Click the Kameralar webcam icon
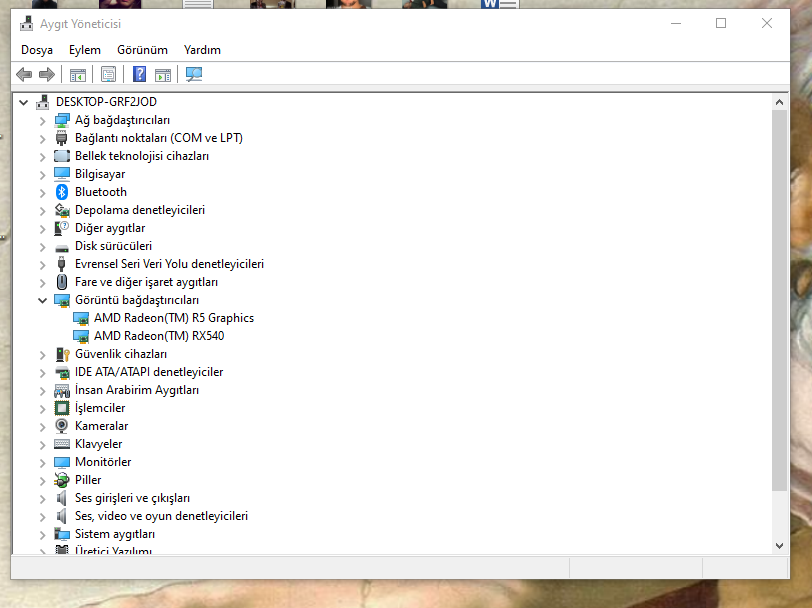 (62, 426)
